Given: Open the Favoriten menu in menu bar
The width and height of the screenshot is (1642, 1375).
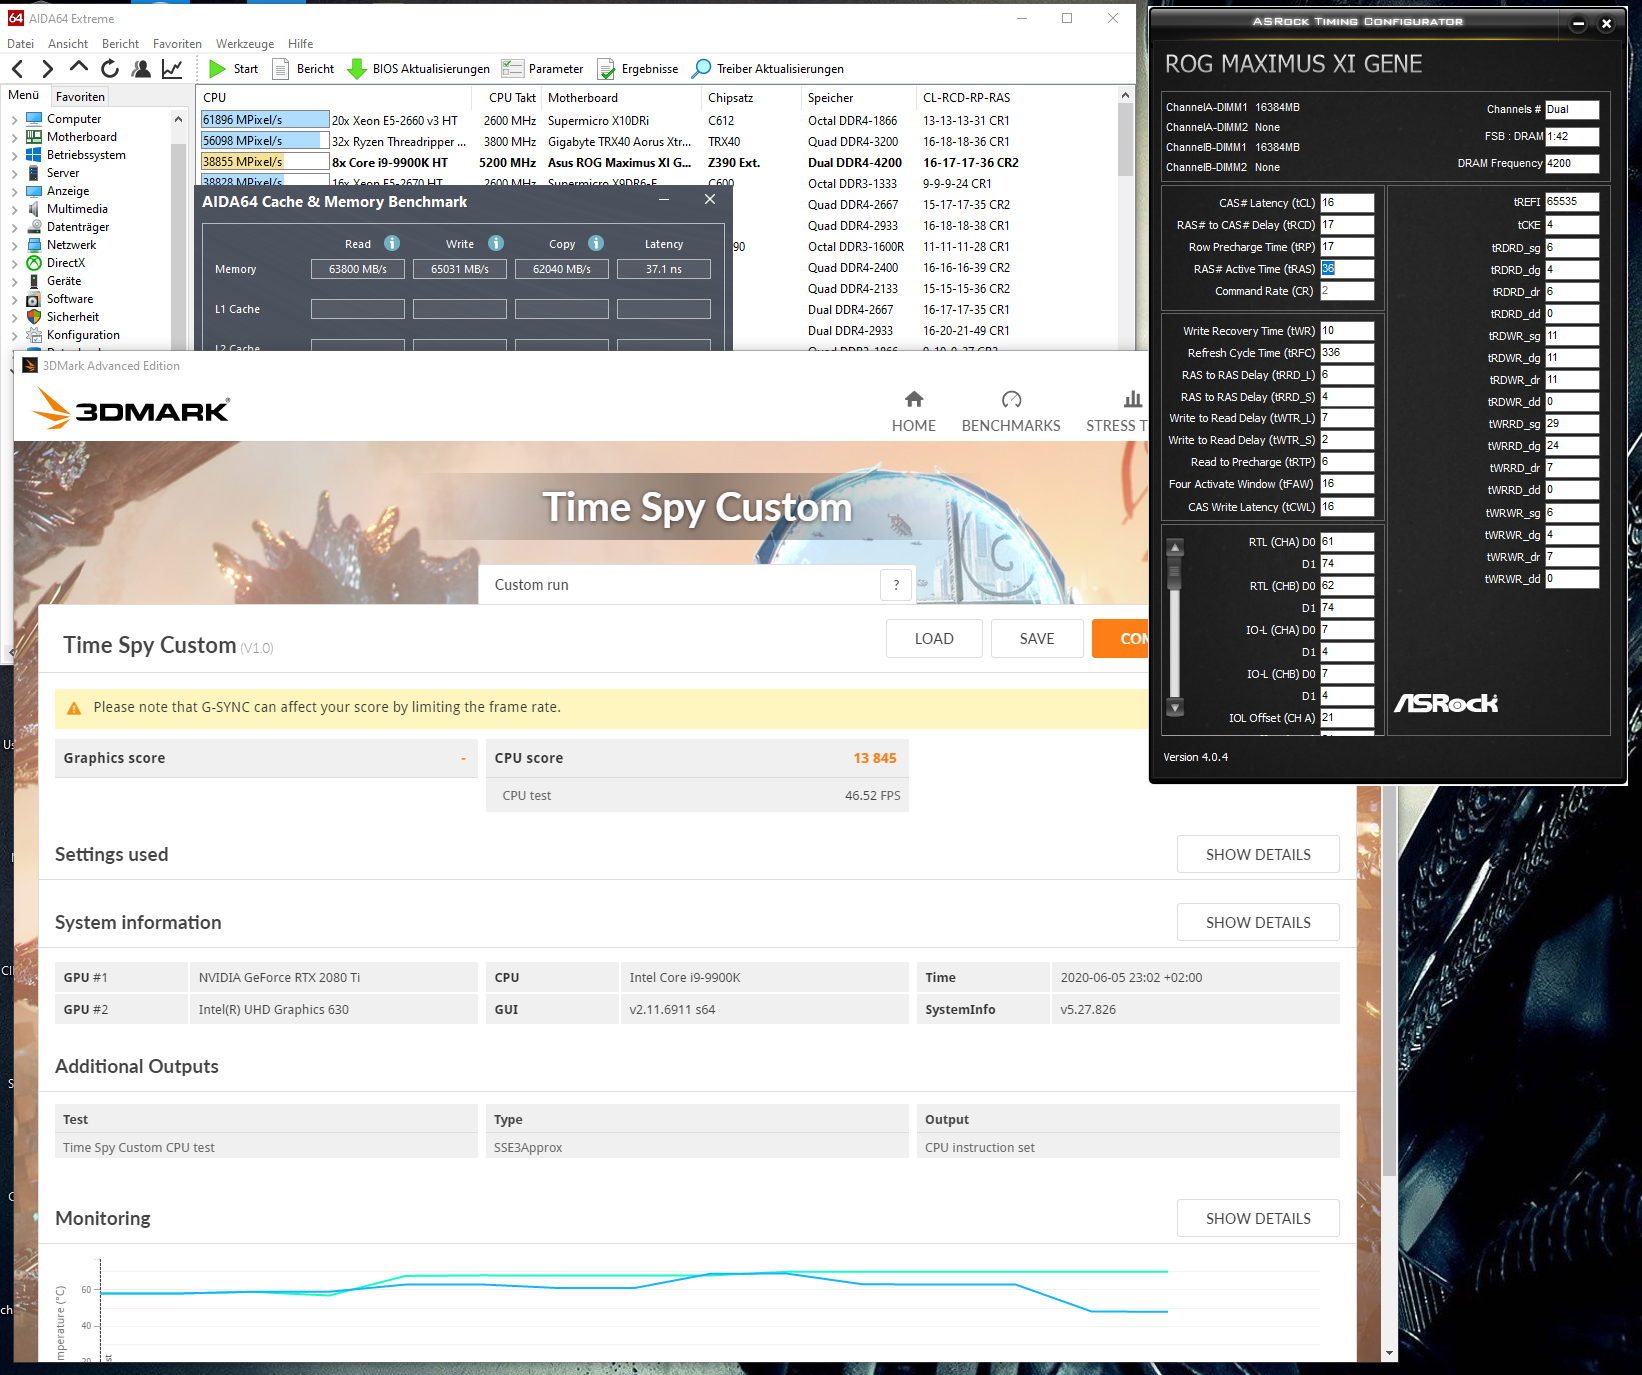Looking at the screenshot, I should 177,44.
